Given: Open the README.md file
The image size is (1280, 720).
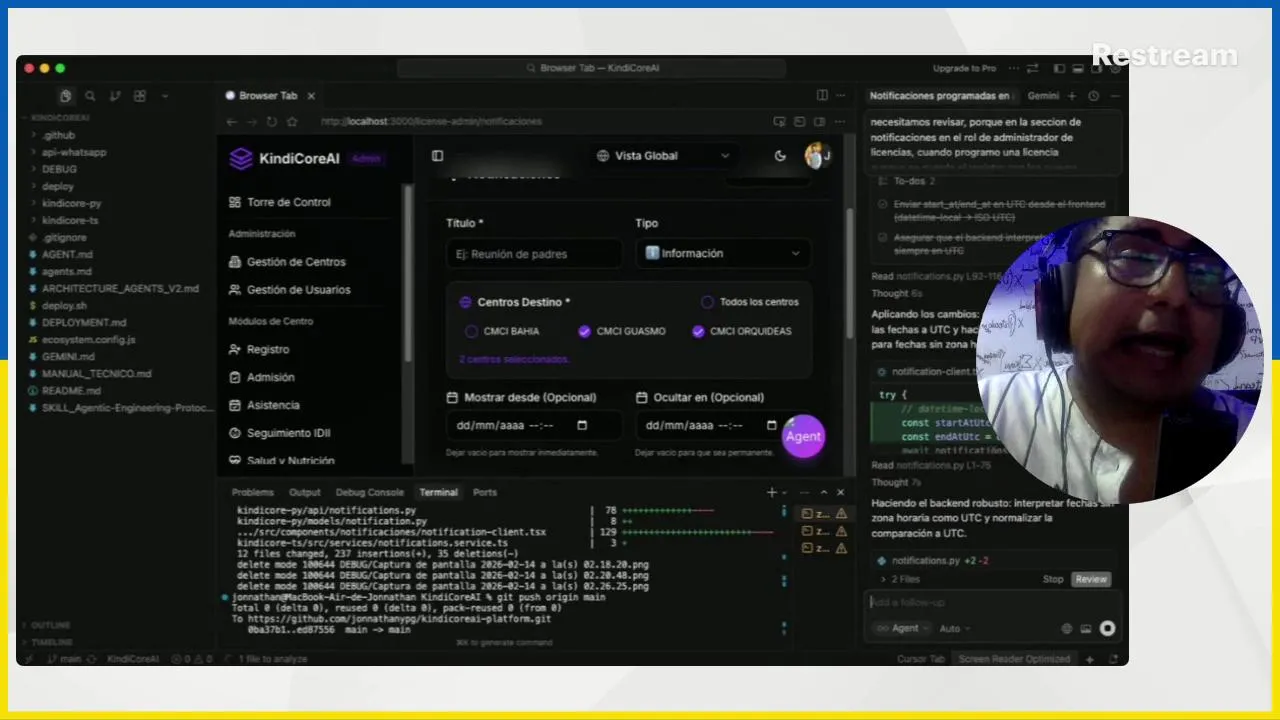Looking at the screenshot, I should tap(71, 390).
